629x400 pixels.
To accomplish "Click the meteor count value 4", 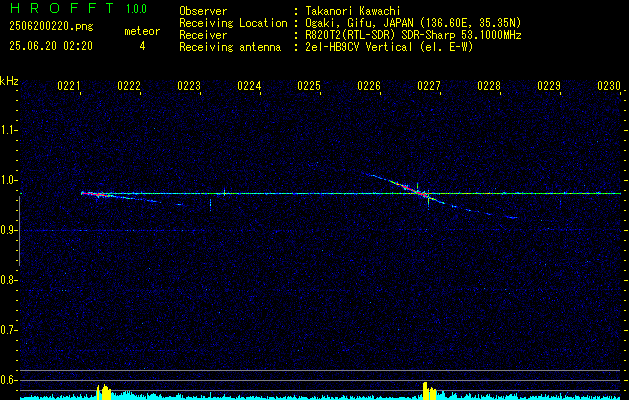I will (x=142, y=46).
